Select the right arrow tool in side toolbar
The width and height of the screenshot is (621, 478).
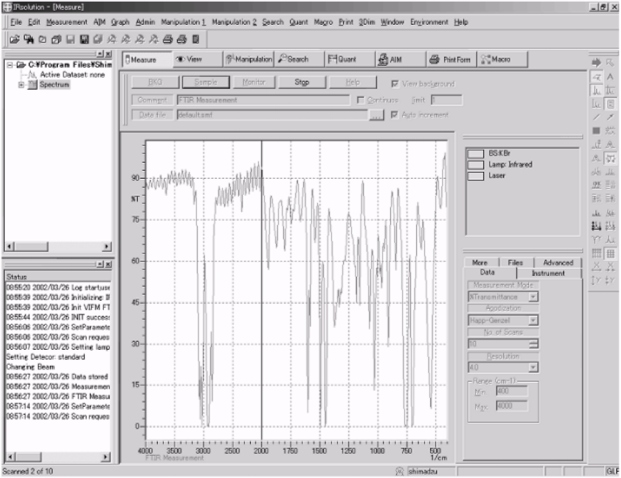click(596, 63)
